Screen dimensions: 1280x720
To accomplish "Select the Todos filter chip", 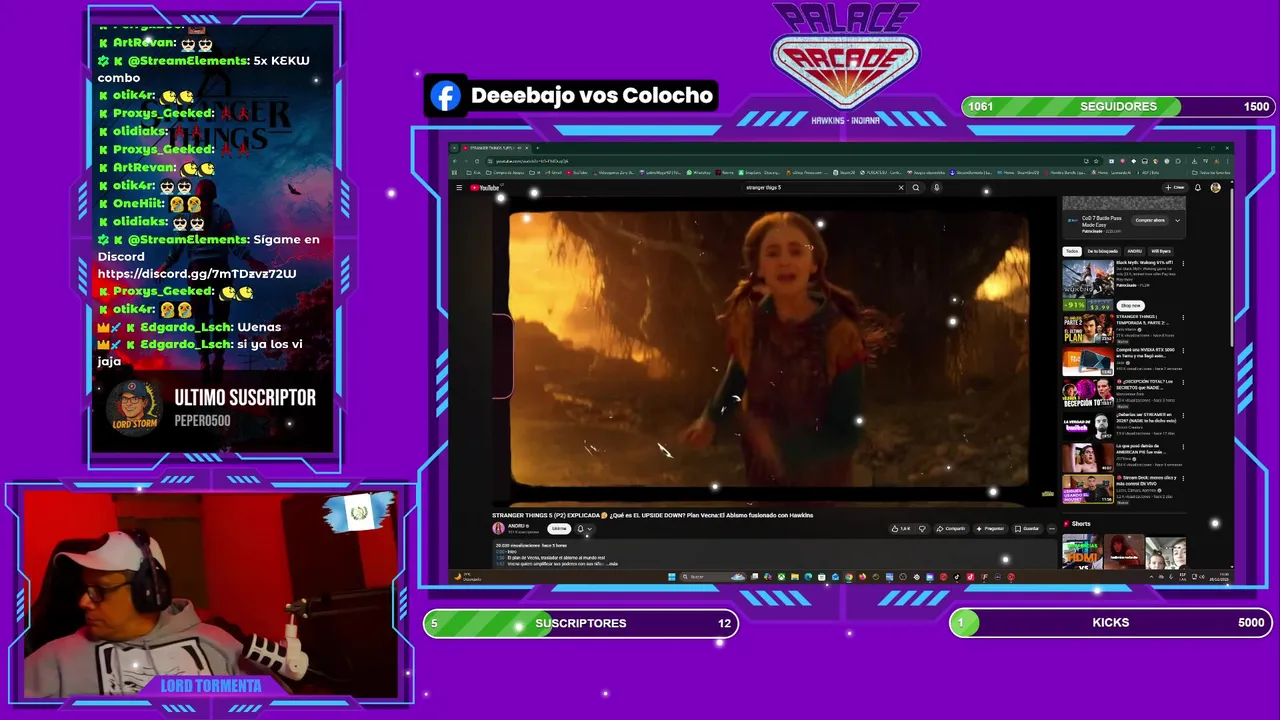I will pos(1072,251).
